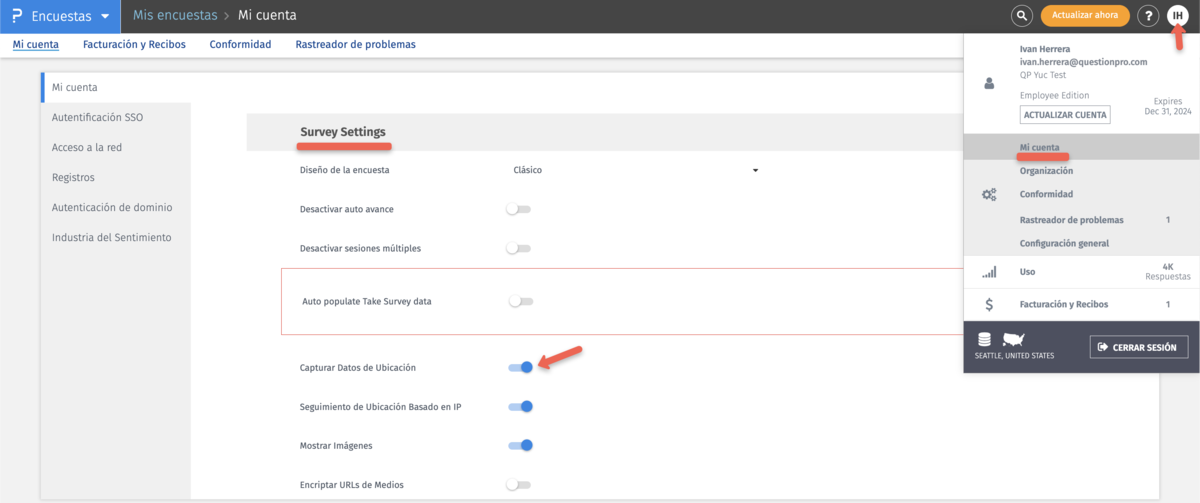Click the data center database icon
The image size is (1200, 503).
(985, 340)
